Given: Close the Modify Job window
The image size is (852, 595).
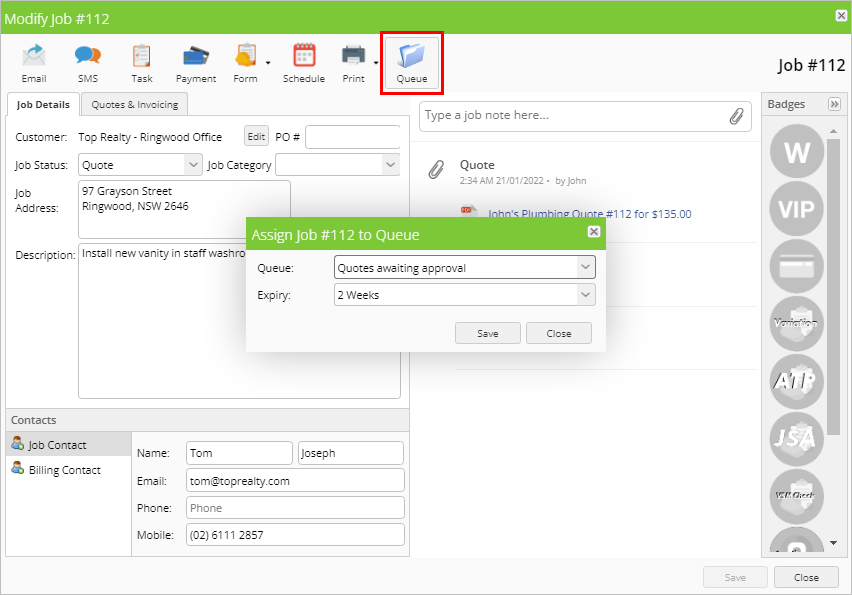Looking at the screenshot, I should coord(841,16).
